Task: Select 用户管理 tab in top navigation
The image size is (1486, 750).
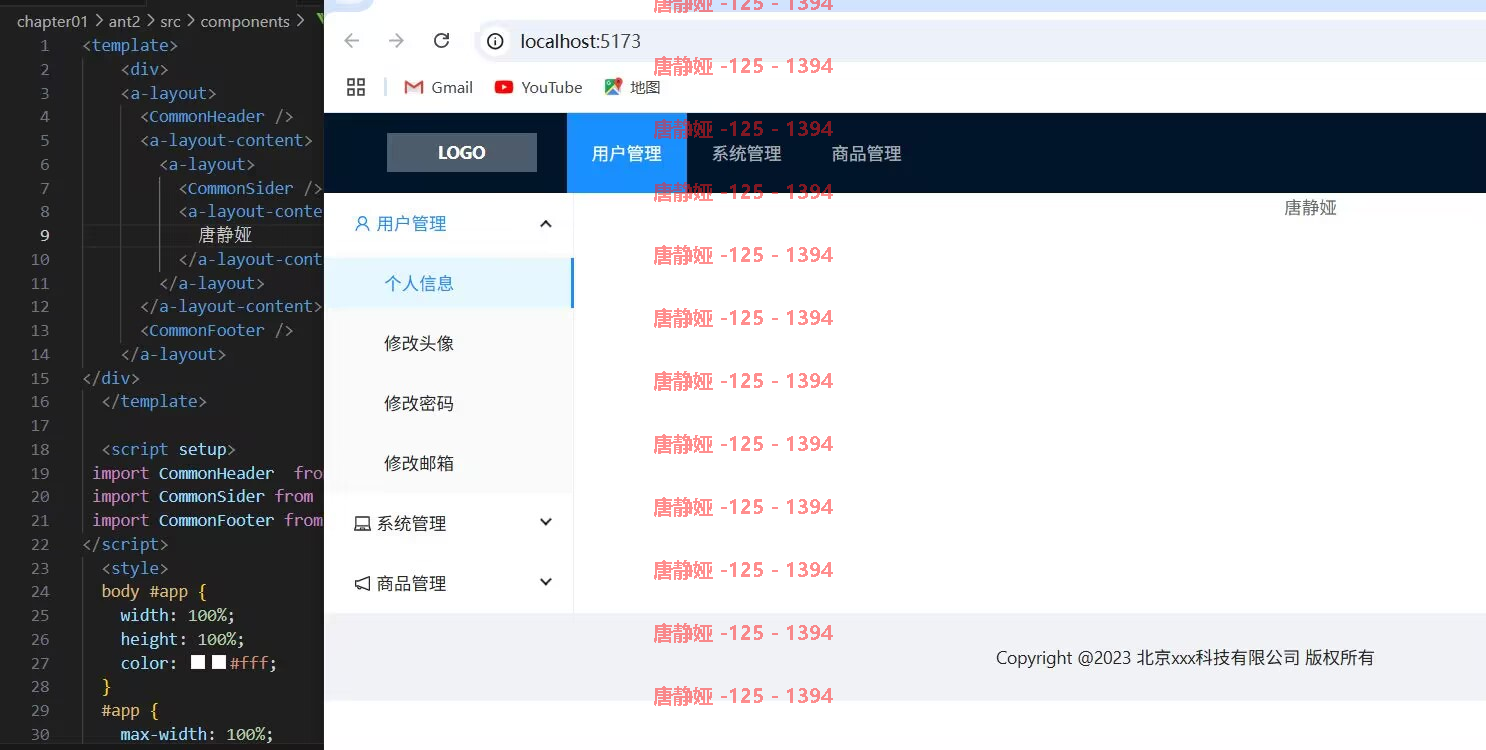Action: click(x=627, y=153)
